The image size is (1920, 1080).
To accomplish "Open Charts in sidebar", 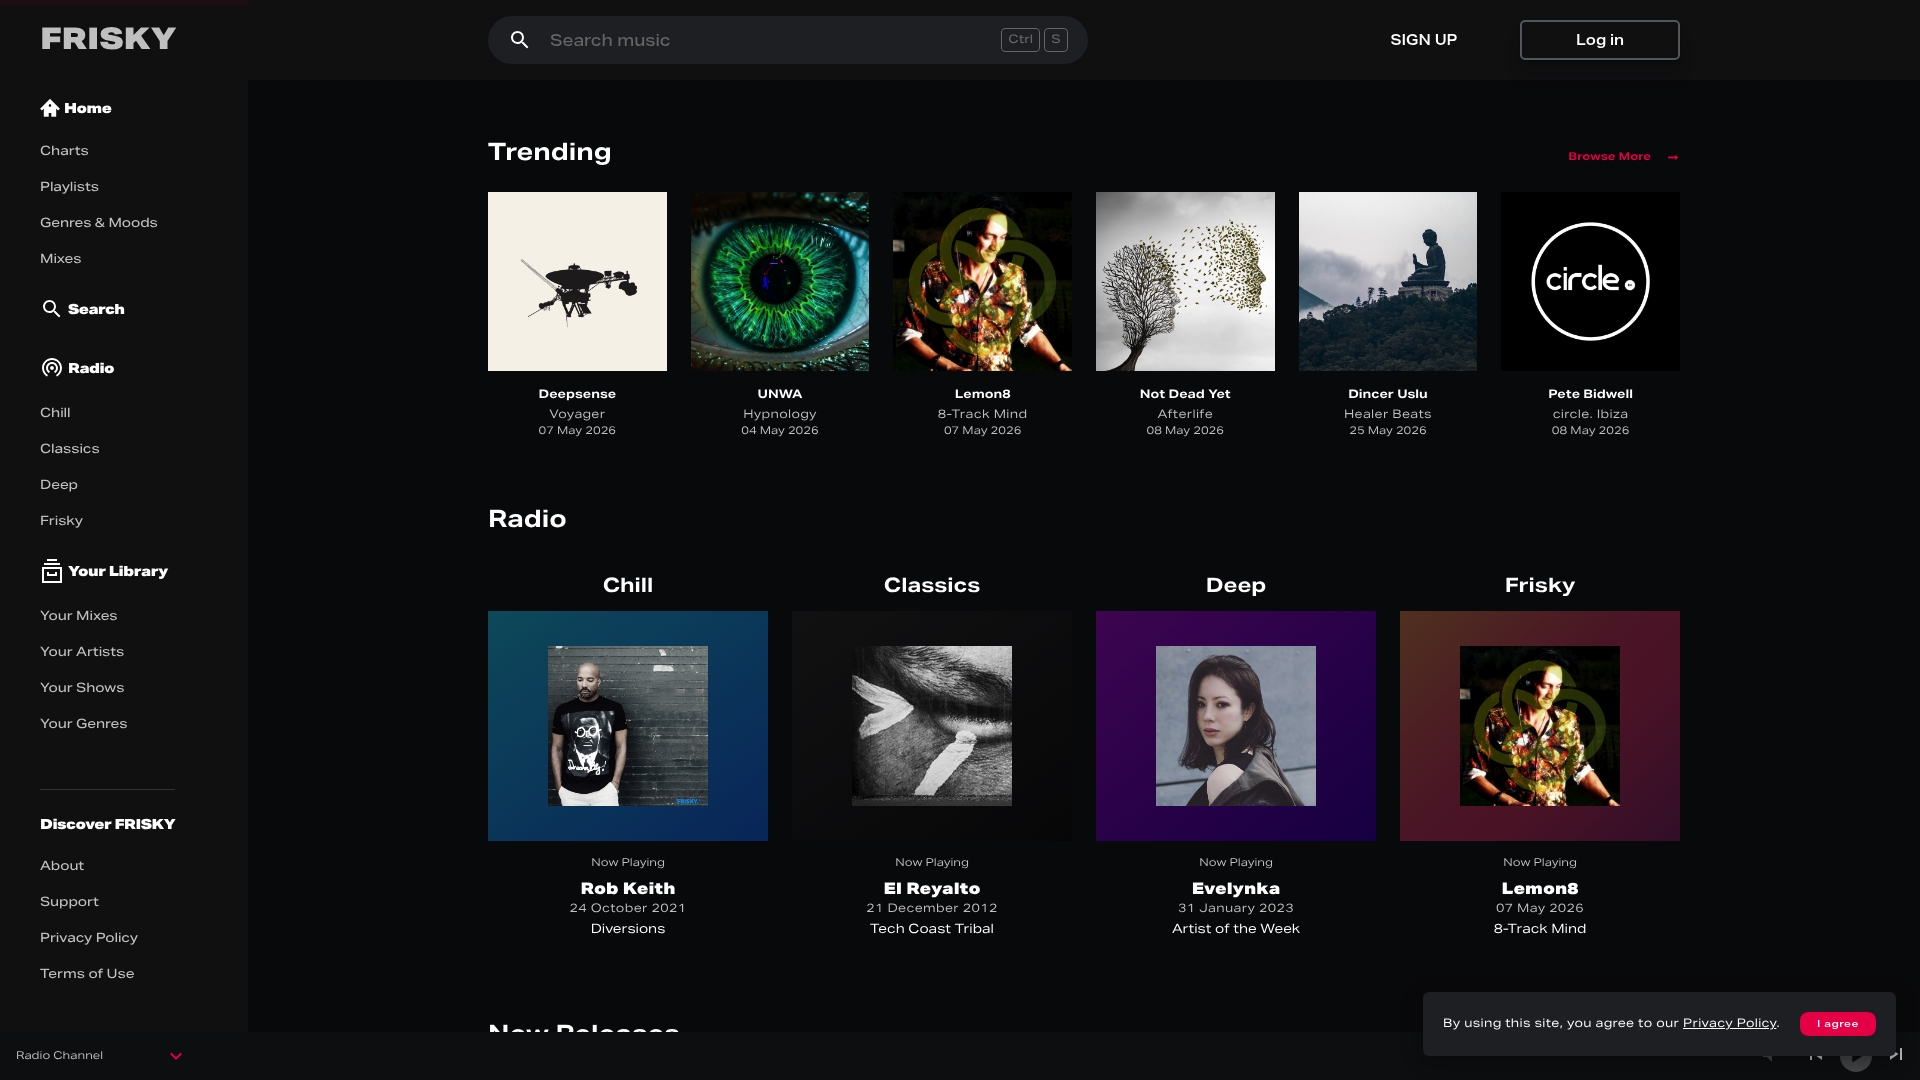I will click(x=64, y=151).
